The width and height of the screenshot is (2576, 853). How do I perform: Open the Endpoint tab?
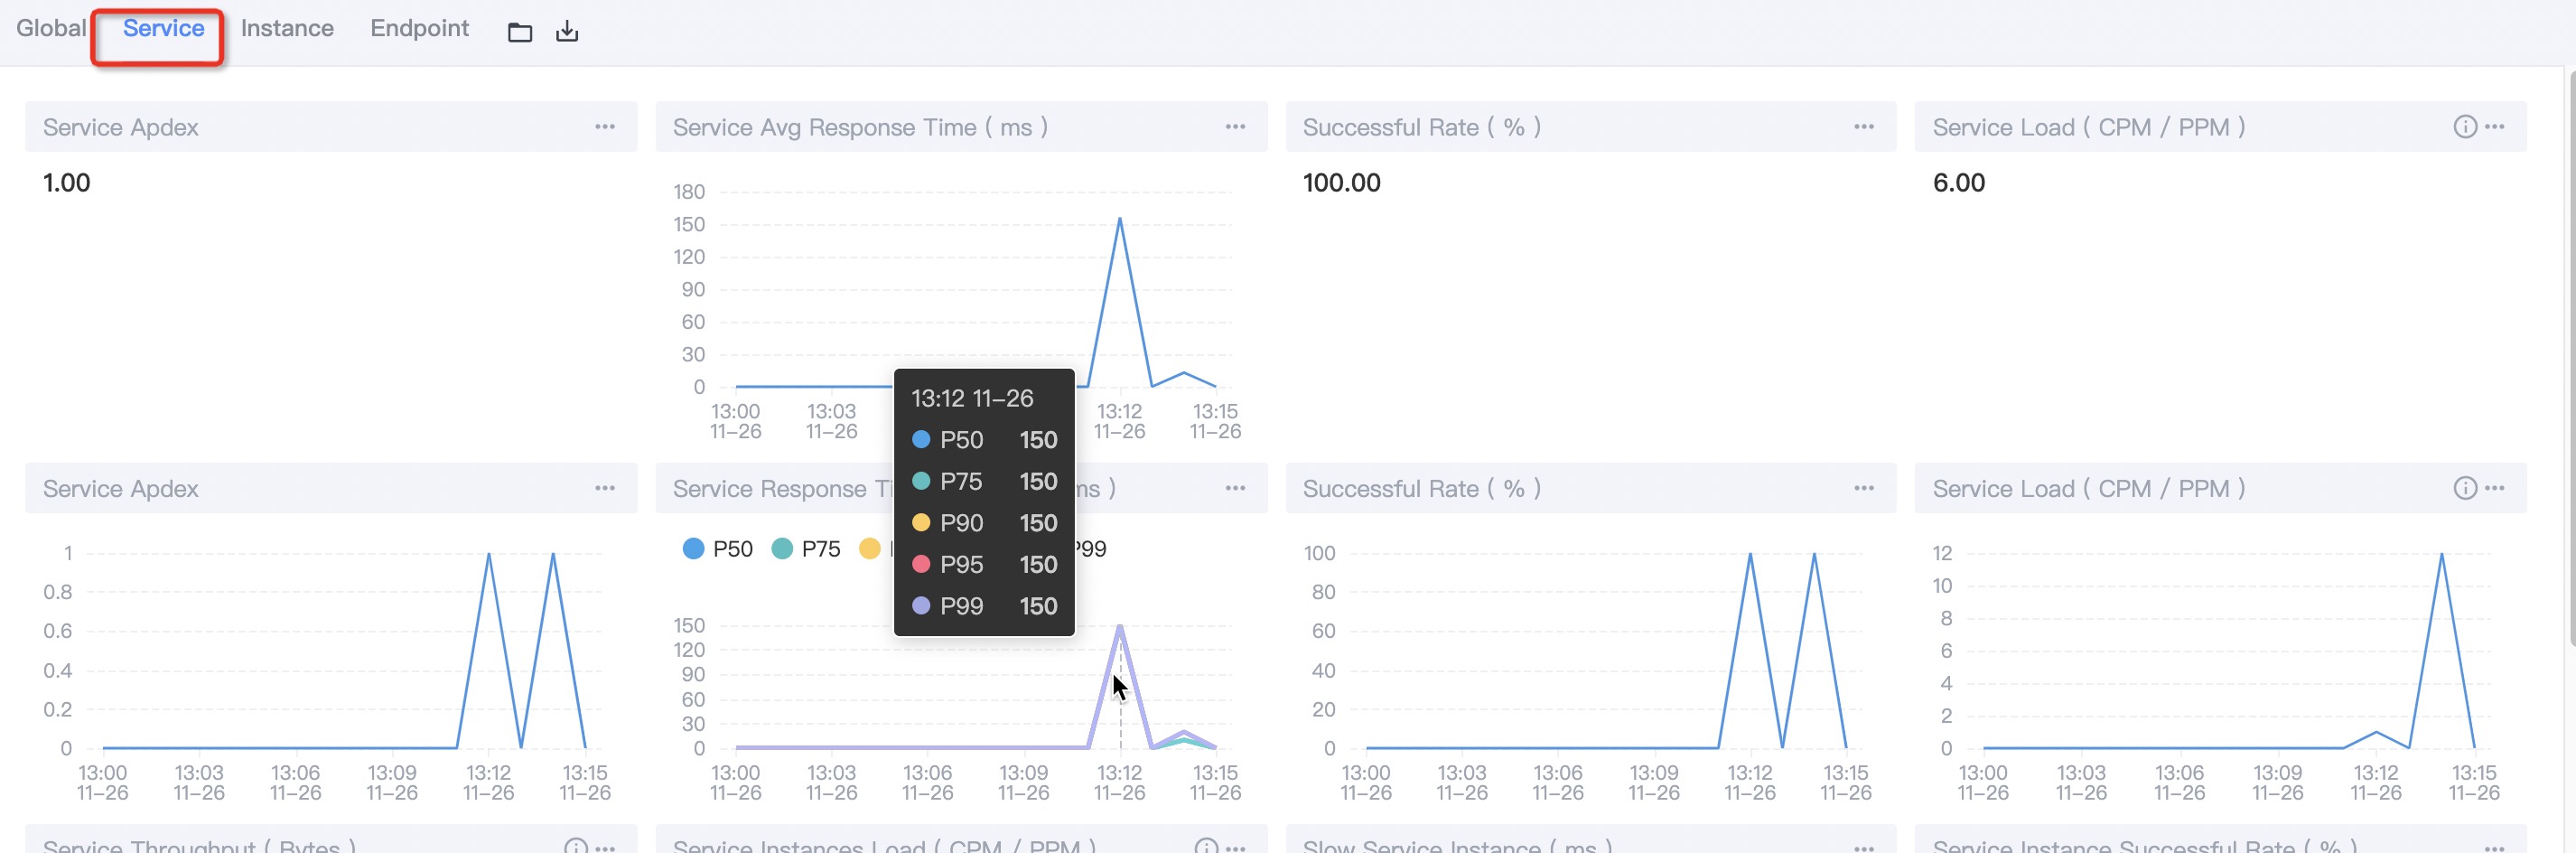419,28
